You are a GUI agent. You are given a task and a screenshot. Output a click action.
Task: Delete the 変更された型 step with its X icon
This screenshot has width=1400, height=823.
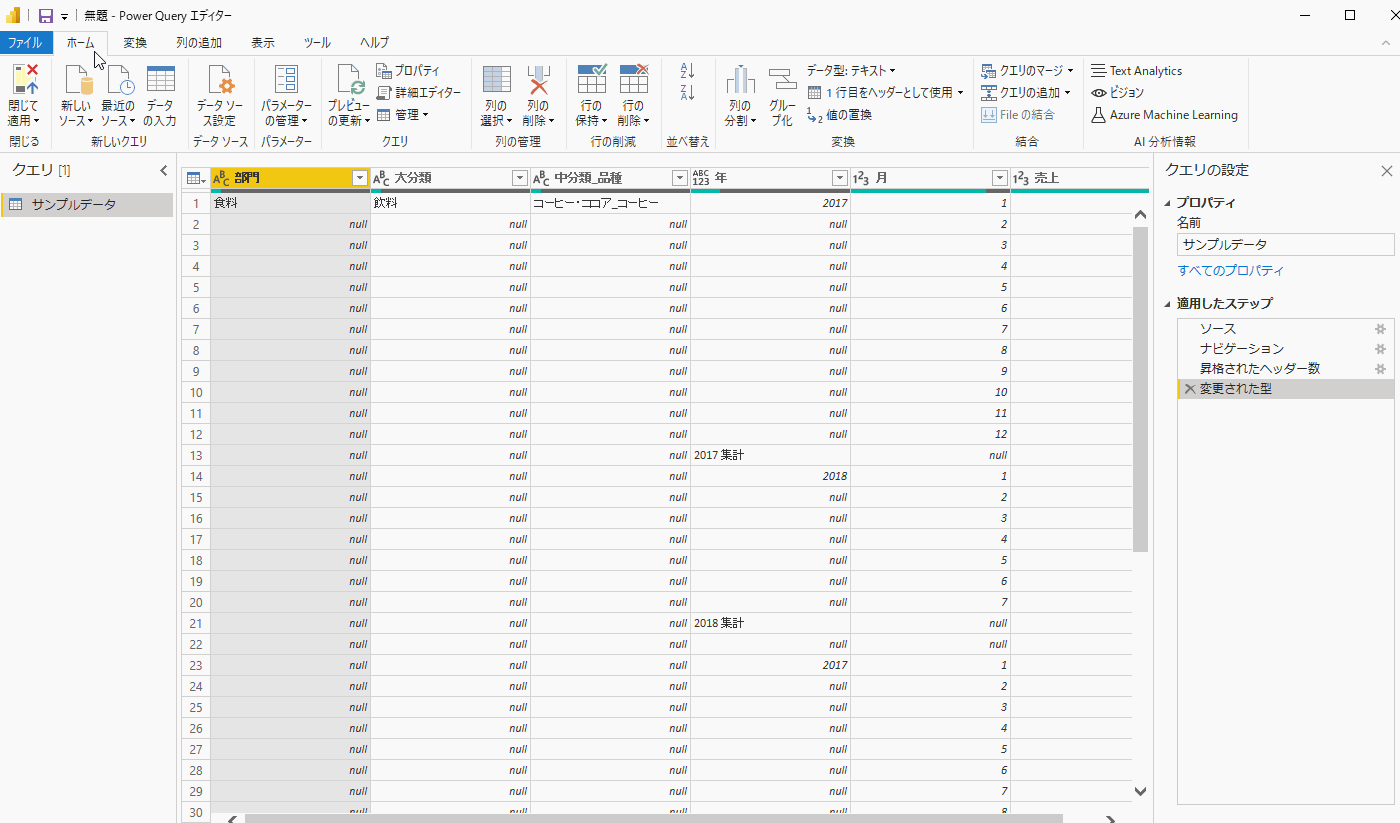[1189, 389]
